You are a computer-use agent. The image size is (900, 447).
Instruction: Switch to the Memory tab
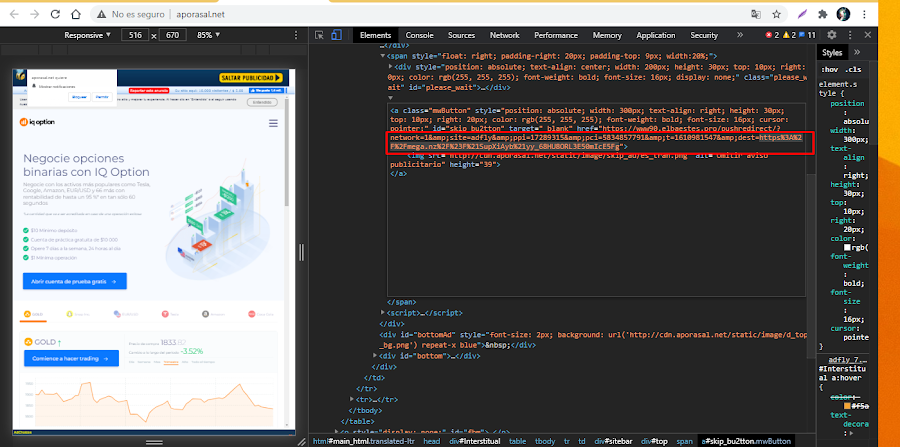click(607, 35)
